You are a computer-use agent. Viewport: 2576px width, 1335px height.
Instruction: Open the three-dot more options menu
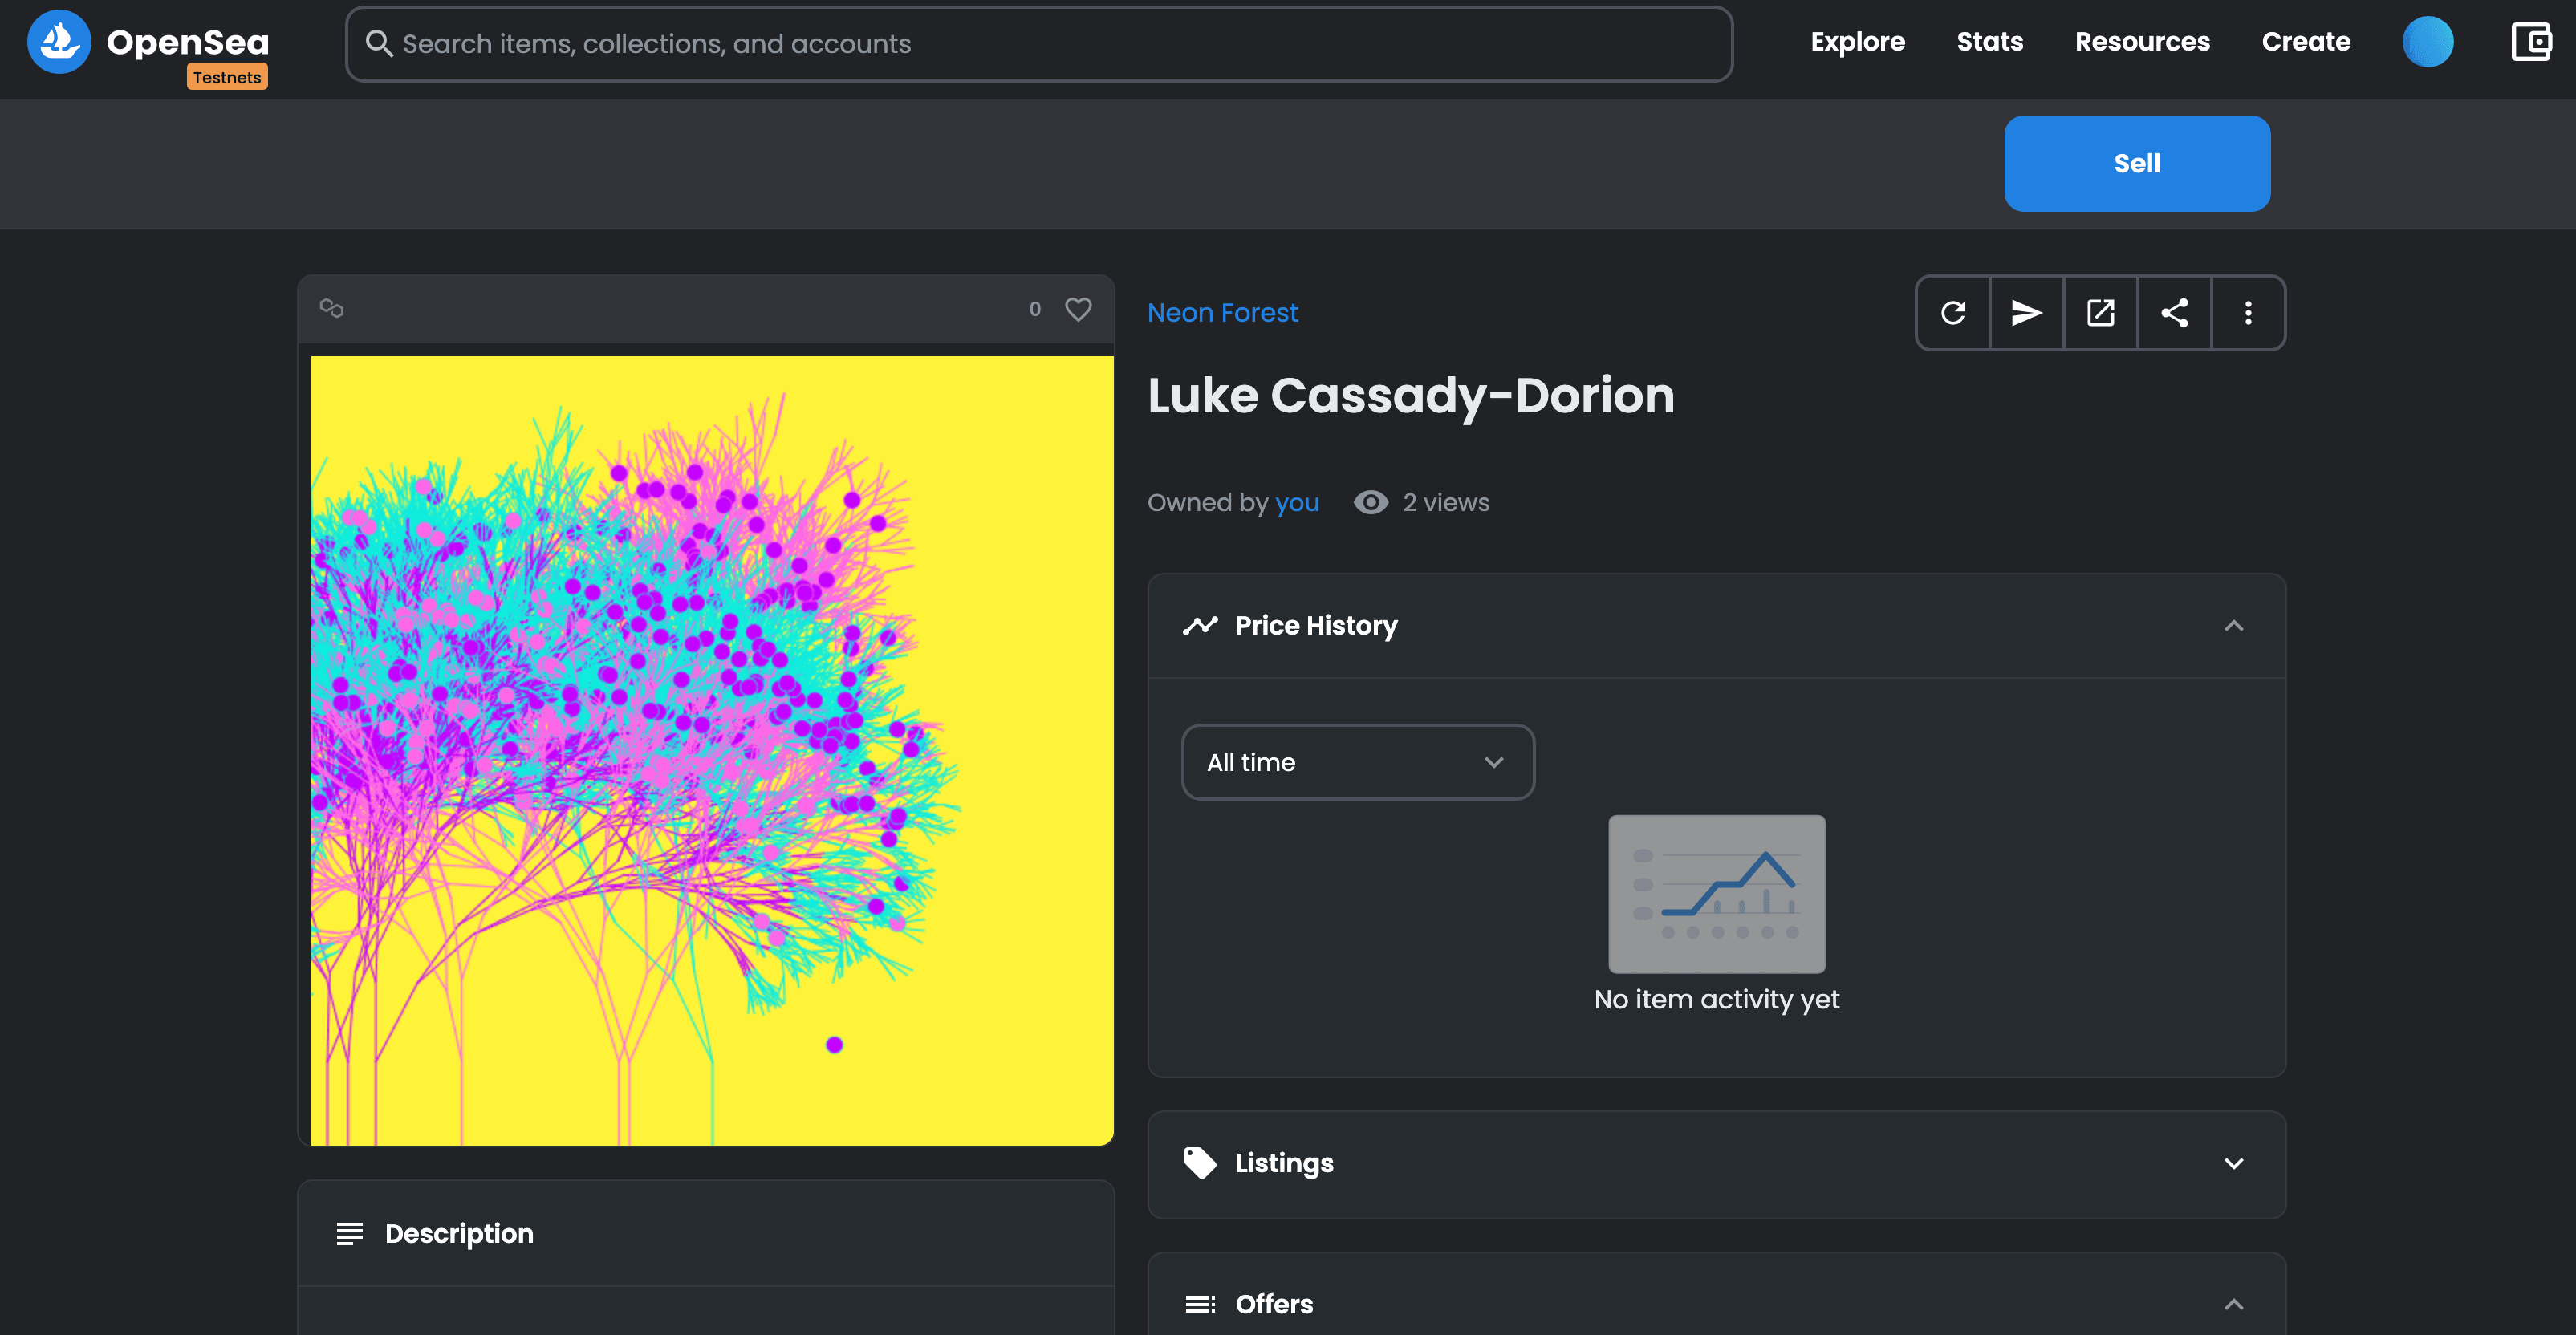pyautogui.click(x=2248, y=313)
